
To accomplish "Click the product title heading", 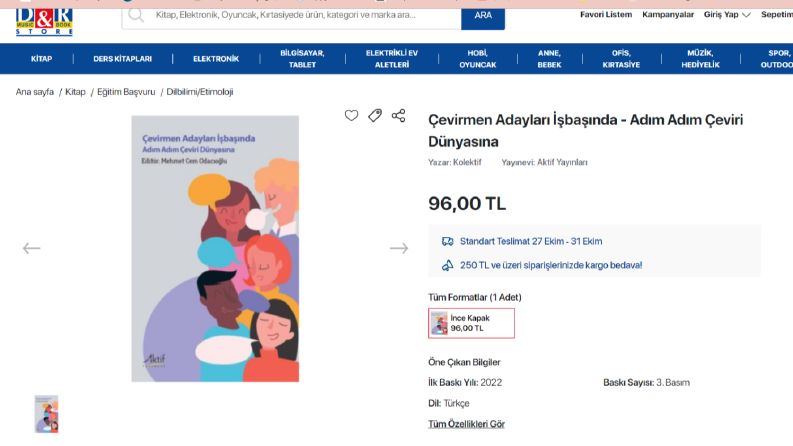I will 586,130.
